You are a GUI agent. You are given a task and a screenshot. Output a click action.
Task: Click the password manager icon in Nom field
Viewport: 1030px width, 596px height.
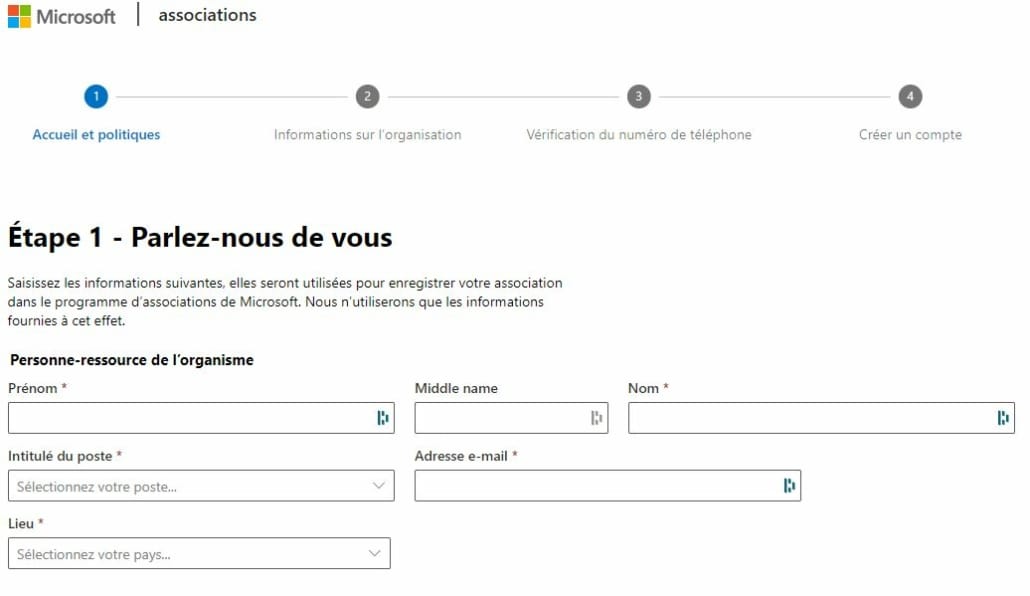point(1003,418)
